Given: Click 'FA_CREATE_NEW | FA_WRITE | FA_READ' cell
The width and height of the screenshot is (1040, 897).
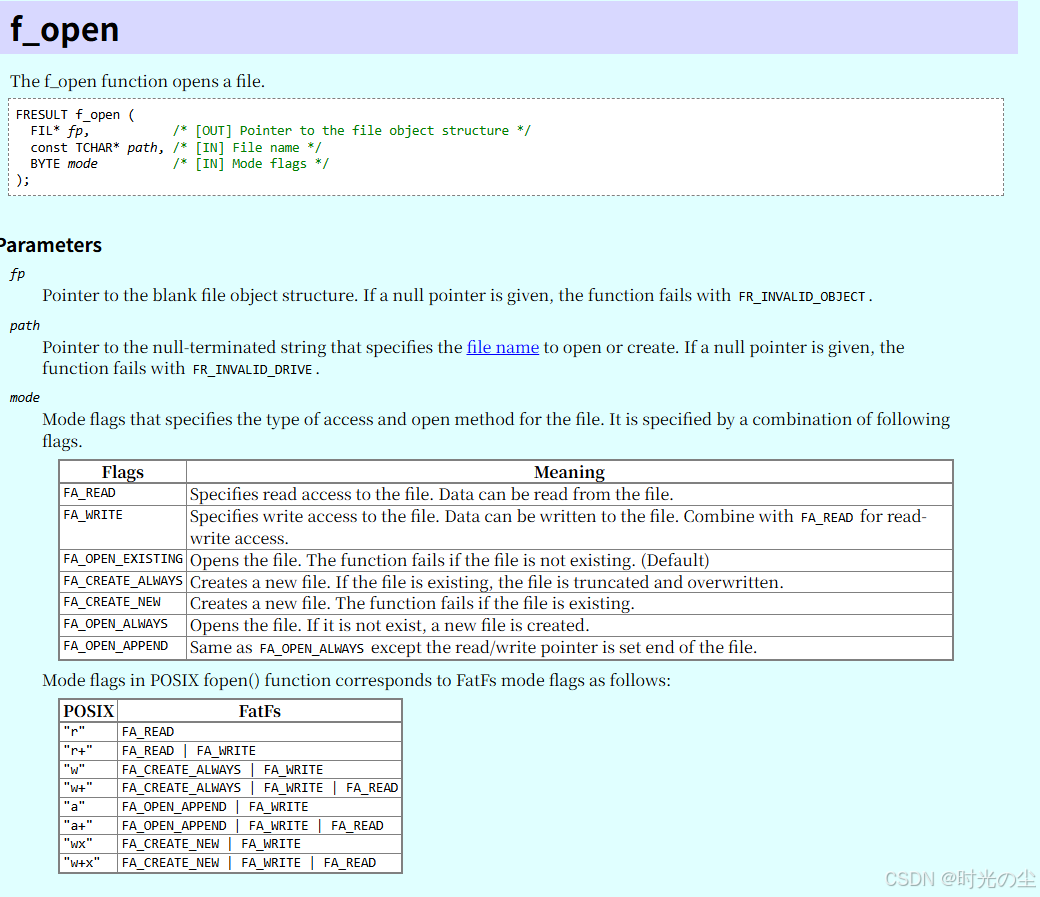Looking at the screenshot, I should point(260,862).
